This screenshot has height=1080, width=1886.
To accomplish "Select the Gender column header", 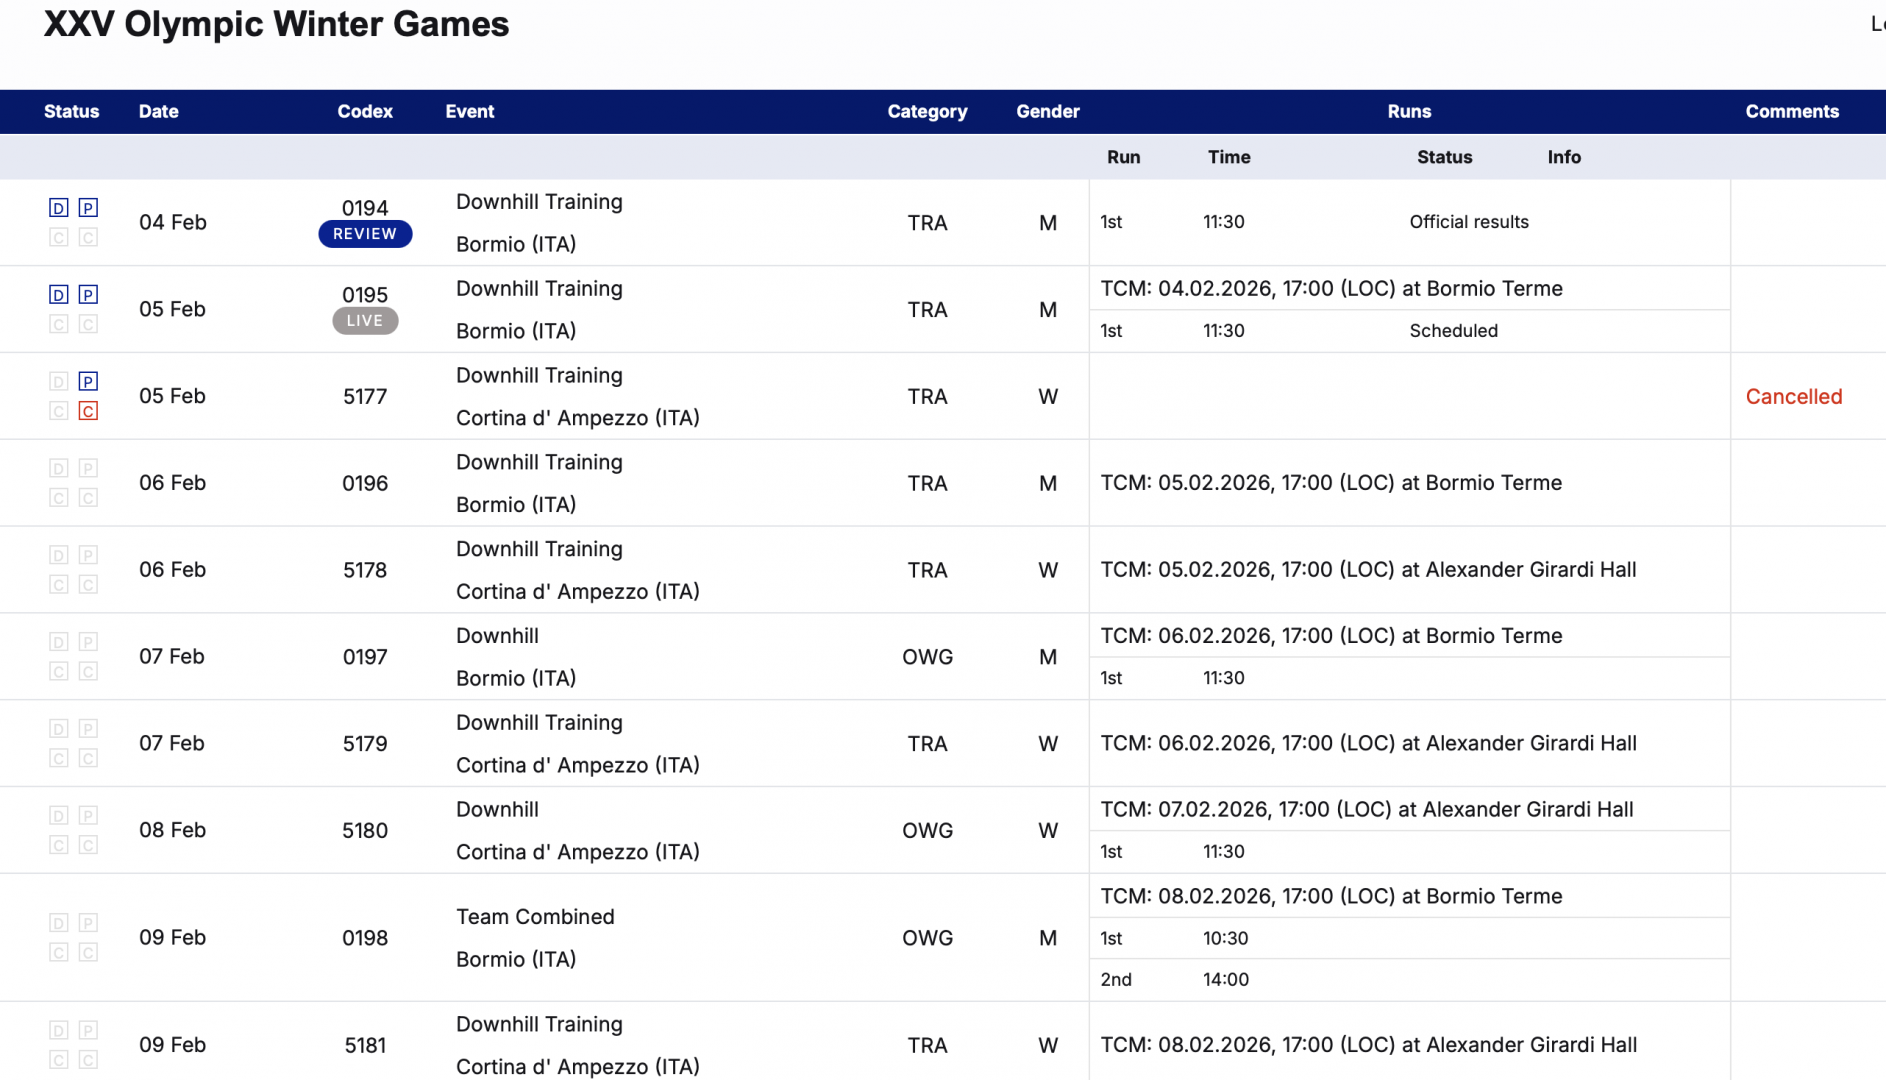I will (x=1047, y=112).
